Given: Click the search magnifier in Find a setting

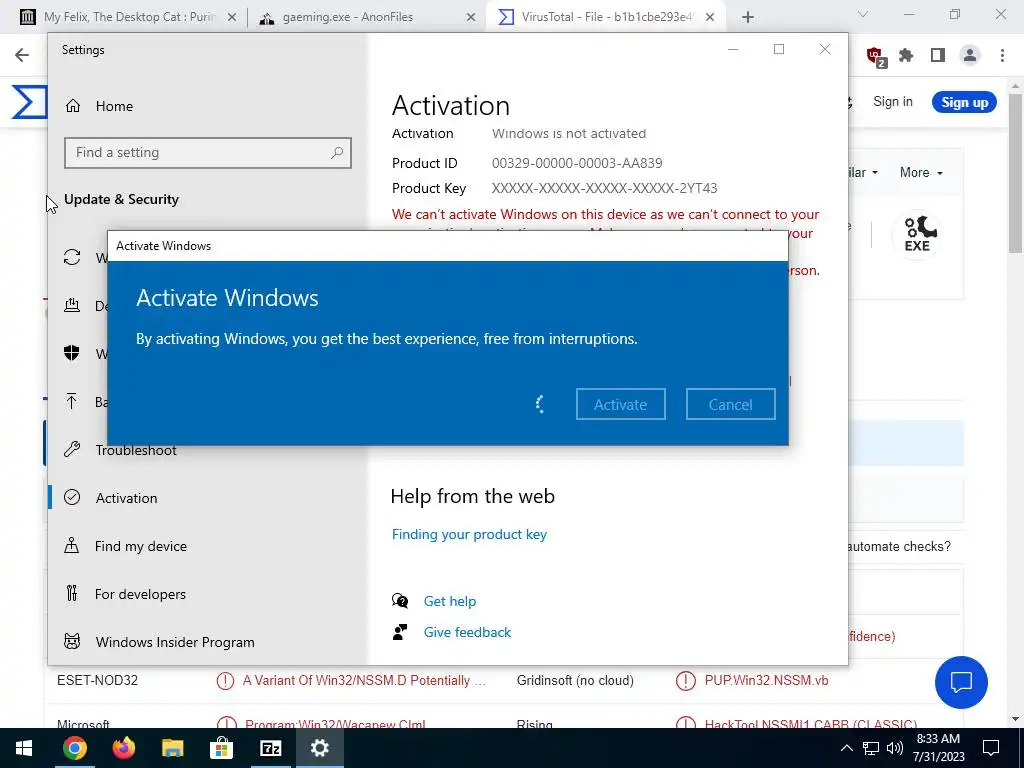Looking at the screenshot, I should (337, 153).
